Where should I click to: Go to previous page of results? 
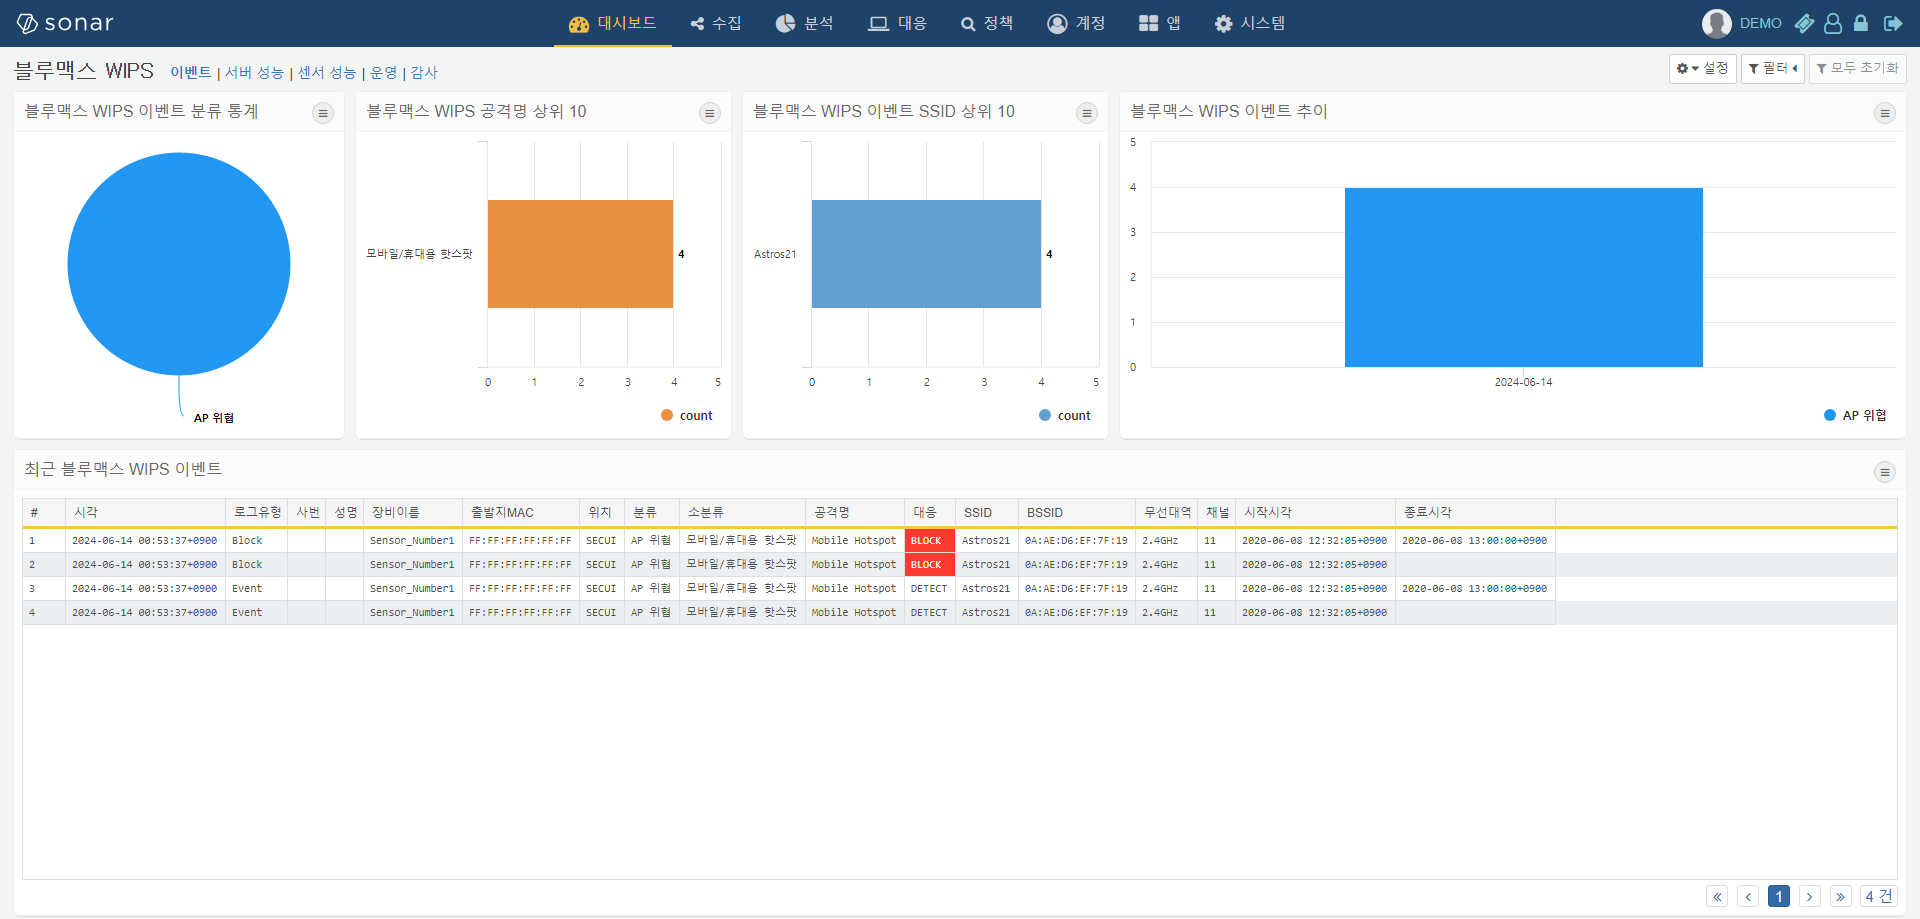(1748, 896)
